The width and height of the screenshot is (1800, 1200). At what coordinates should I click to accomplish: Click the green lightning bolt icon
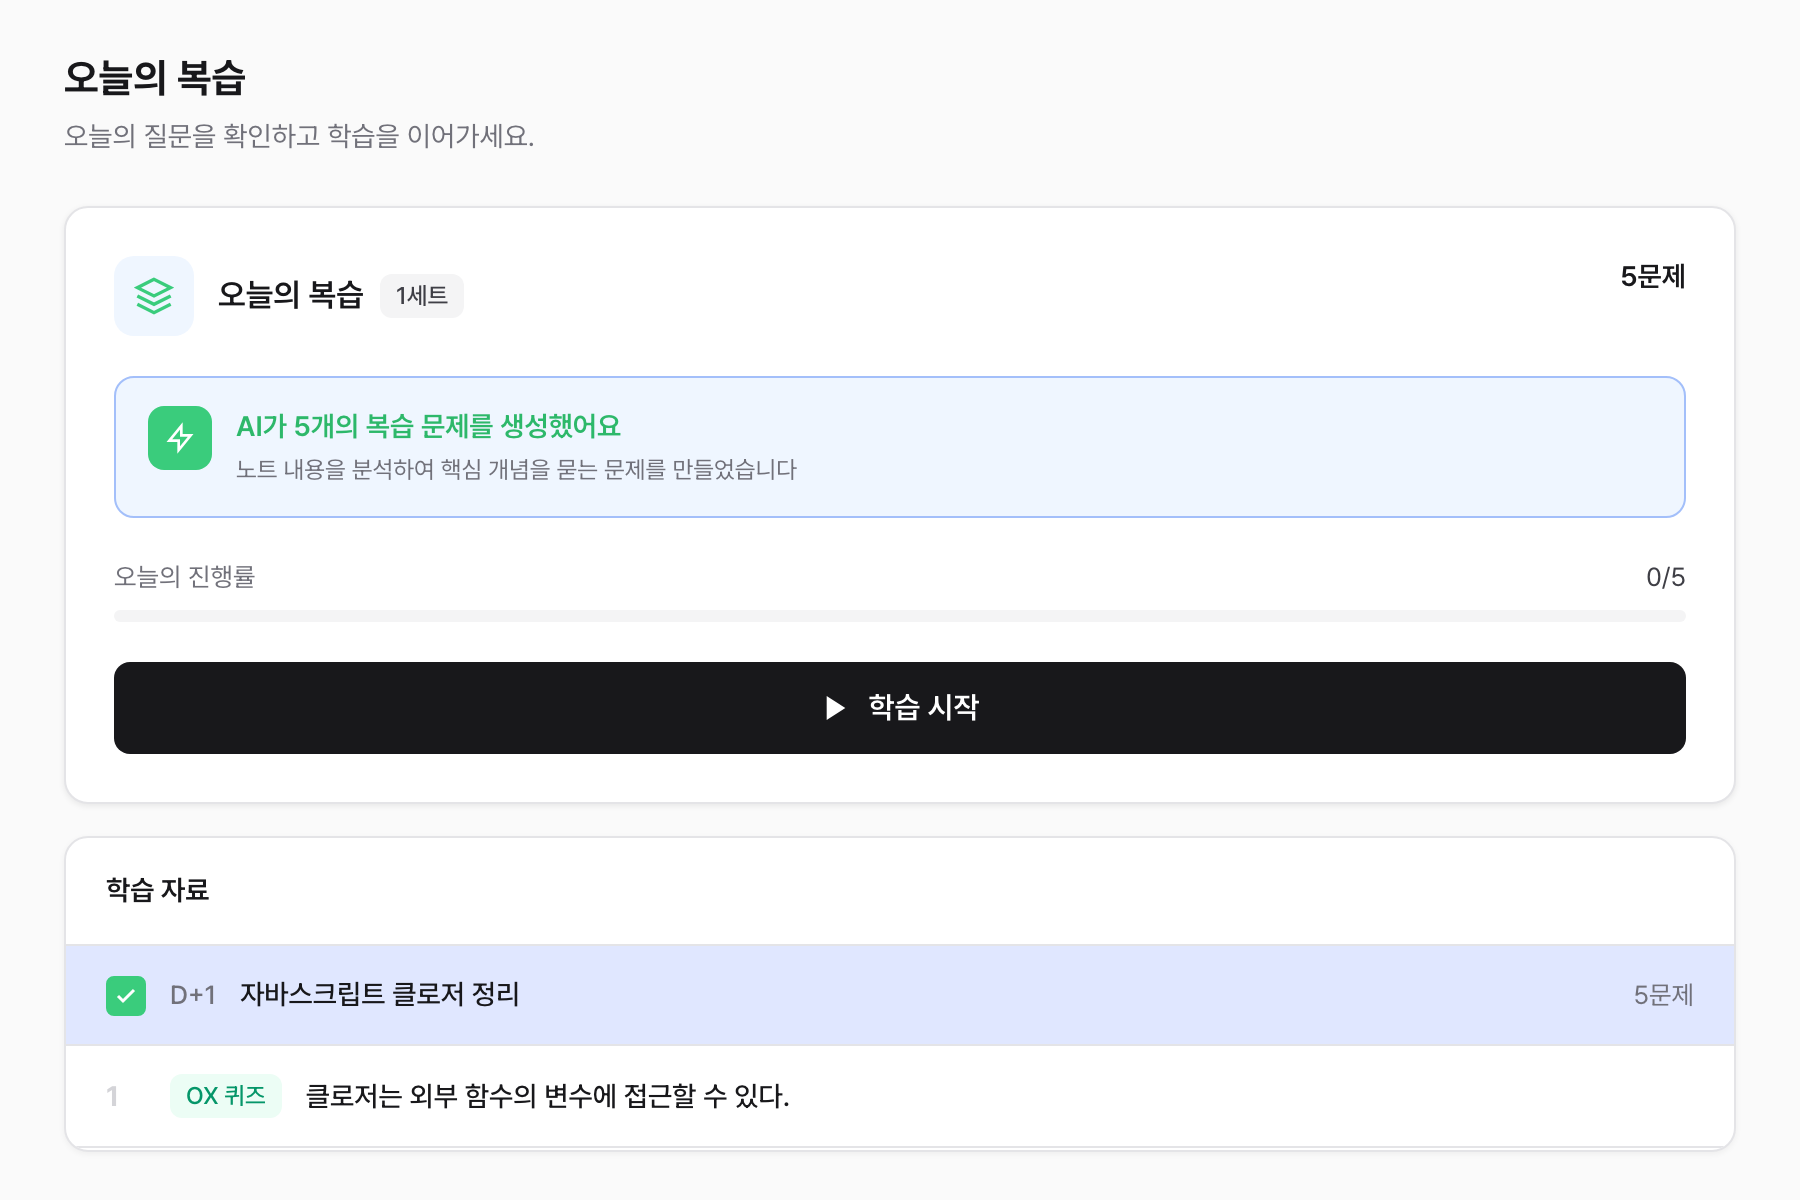pyautogui.click(x=180, y=438)
